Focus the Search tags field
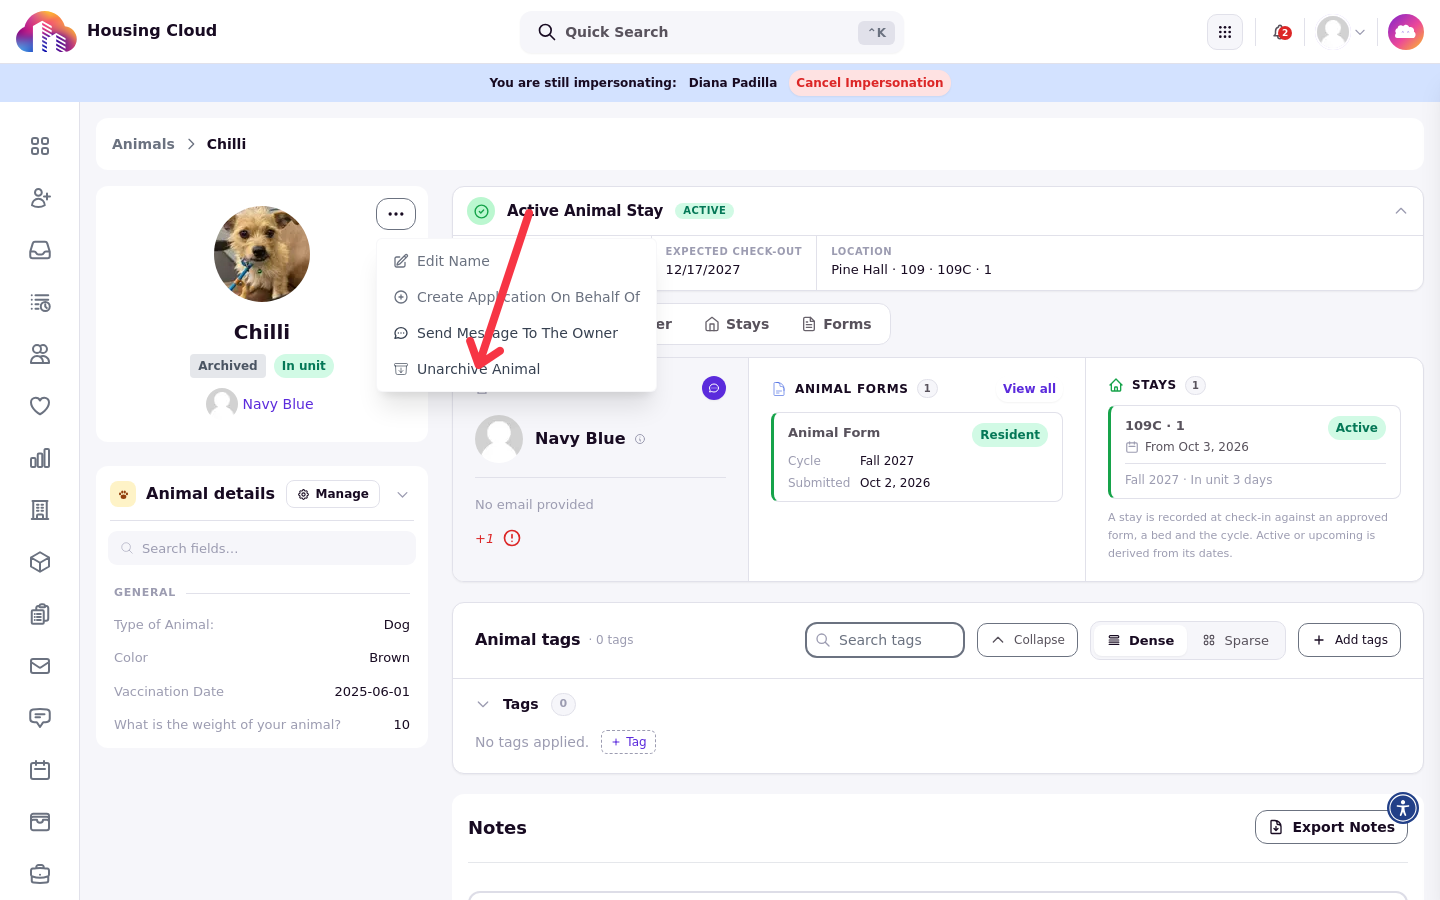1440x900 pixels. point(885,640)
